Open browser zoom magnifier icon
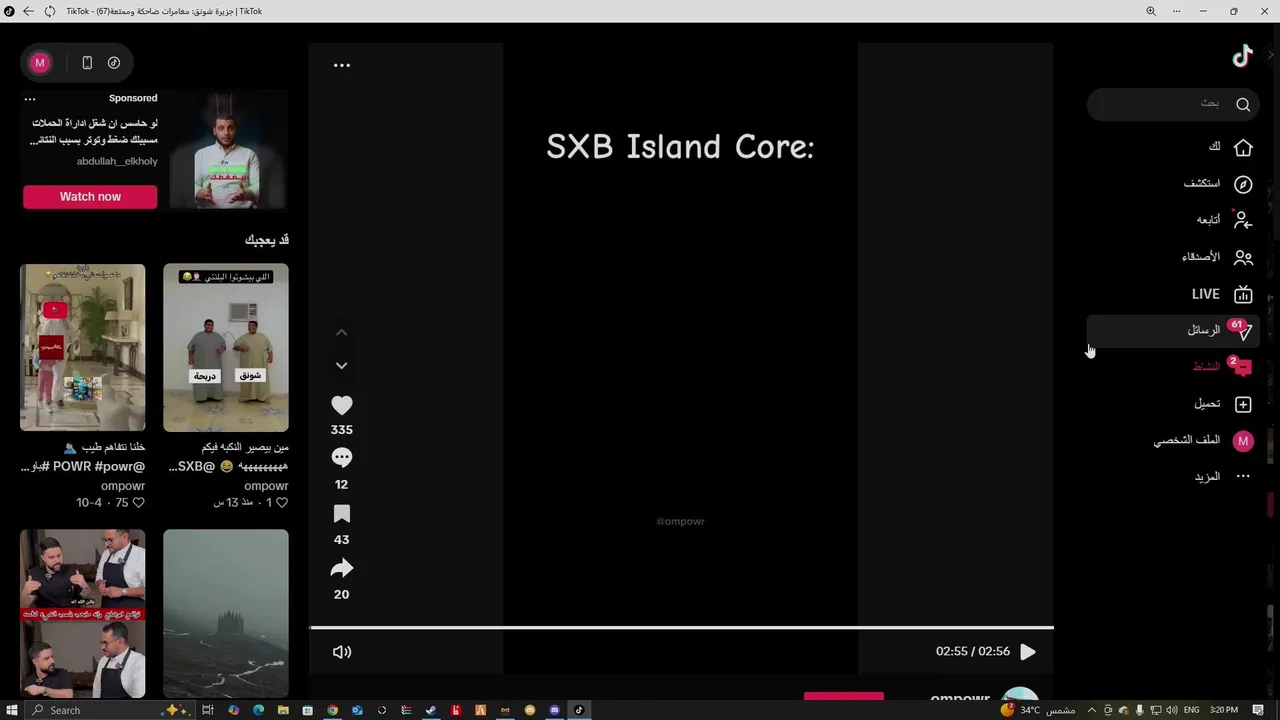 coord(1151,11)
